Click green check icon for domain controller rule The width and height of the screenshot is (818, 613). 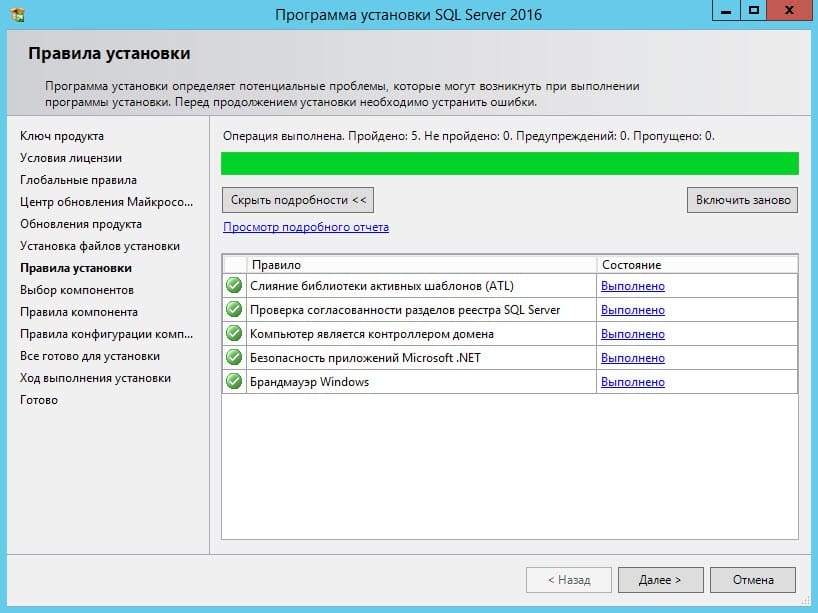tap(234, 334)
